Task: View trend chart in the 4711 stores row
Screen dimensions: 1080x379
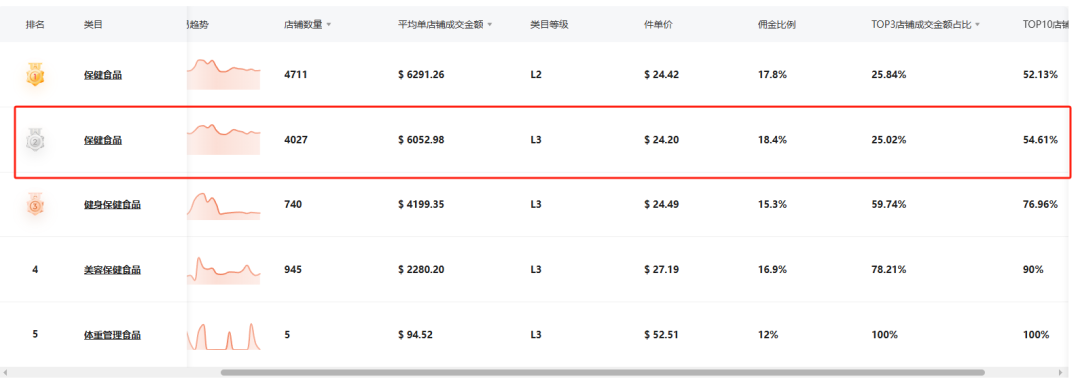Action: (224, 74)
